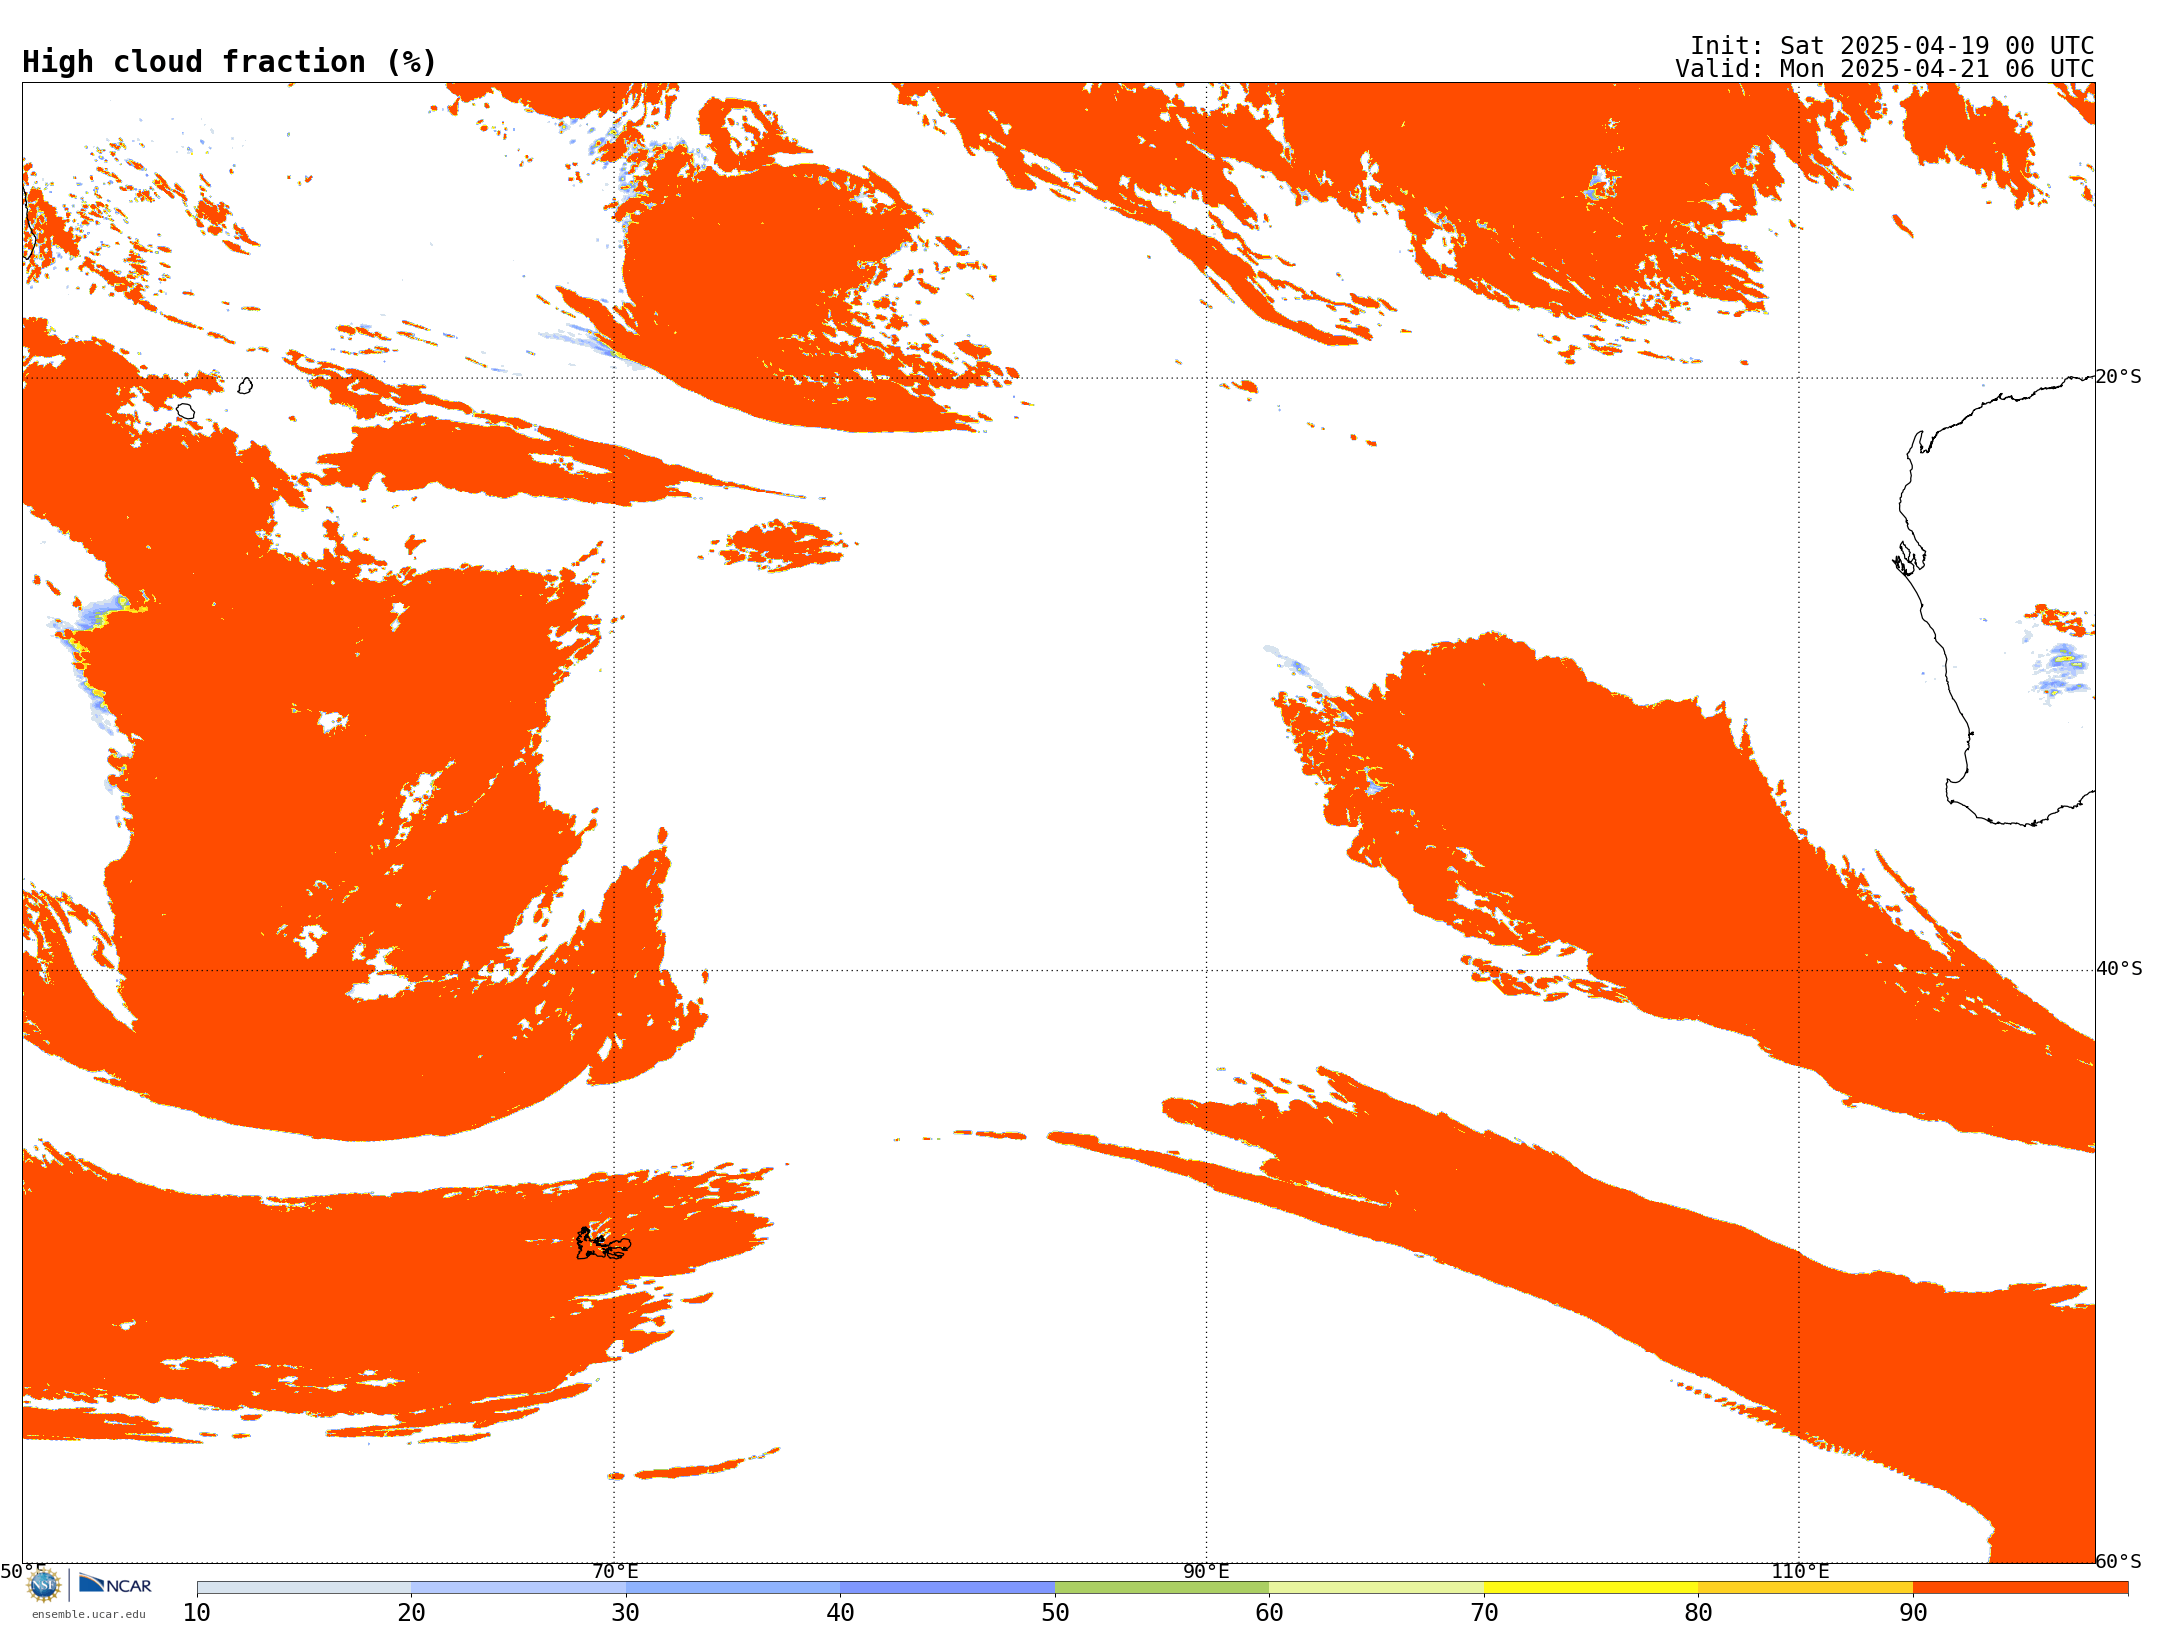The image size is (2160, 1626).
Task: Pick the 40-50 periwinkle colorbar segment
Action: pyautogui.click(x=947, y=1588)
